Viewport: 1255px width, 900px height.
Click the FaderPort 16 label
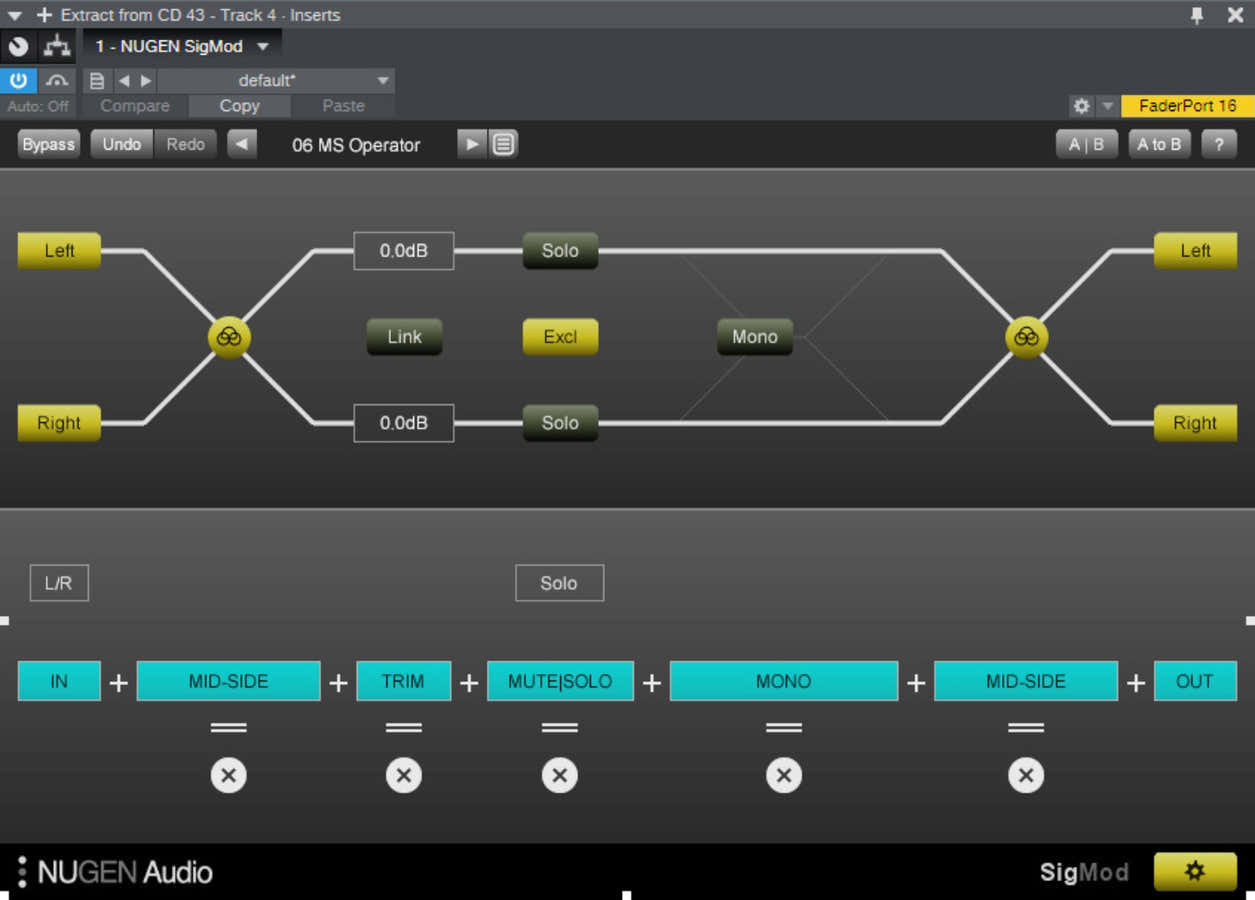click(1187, 105)
